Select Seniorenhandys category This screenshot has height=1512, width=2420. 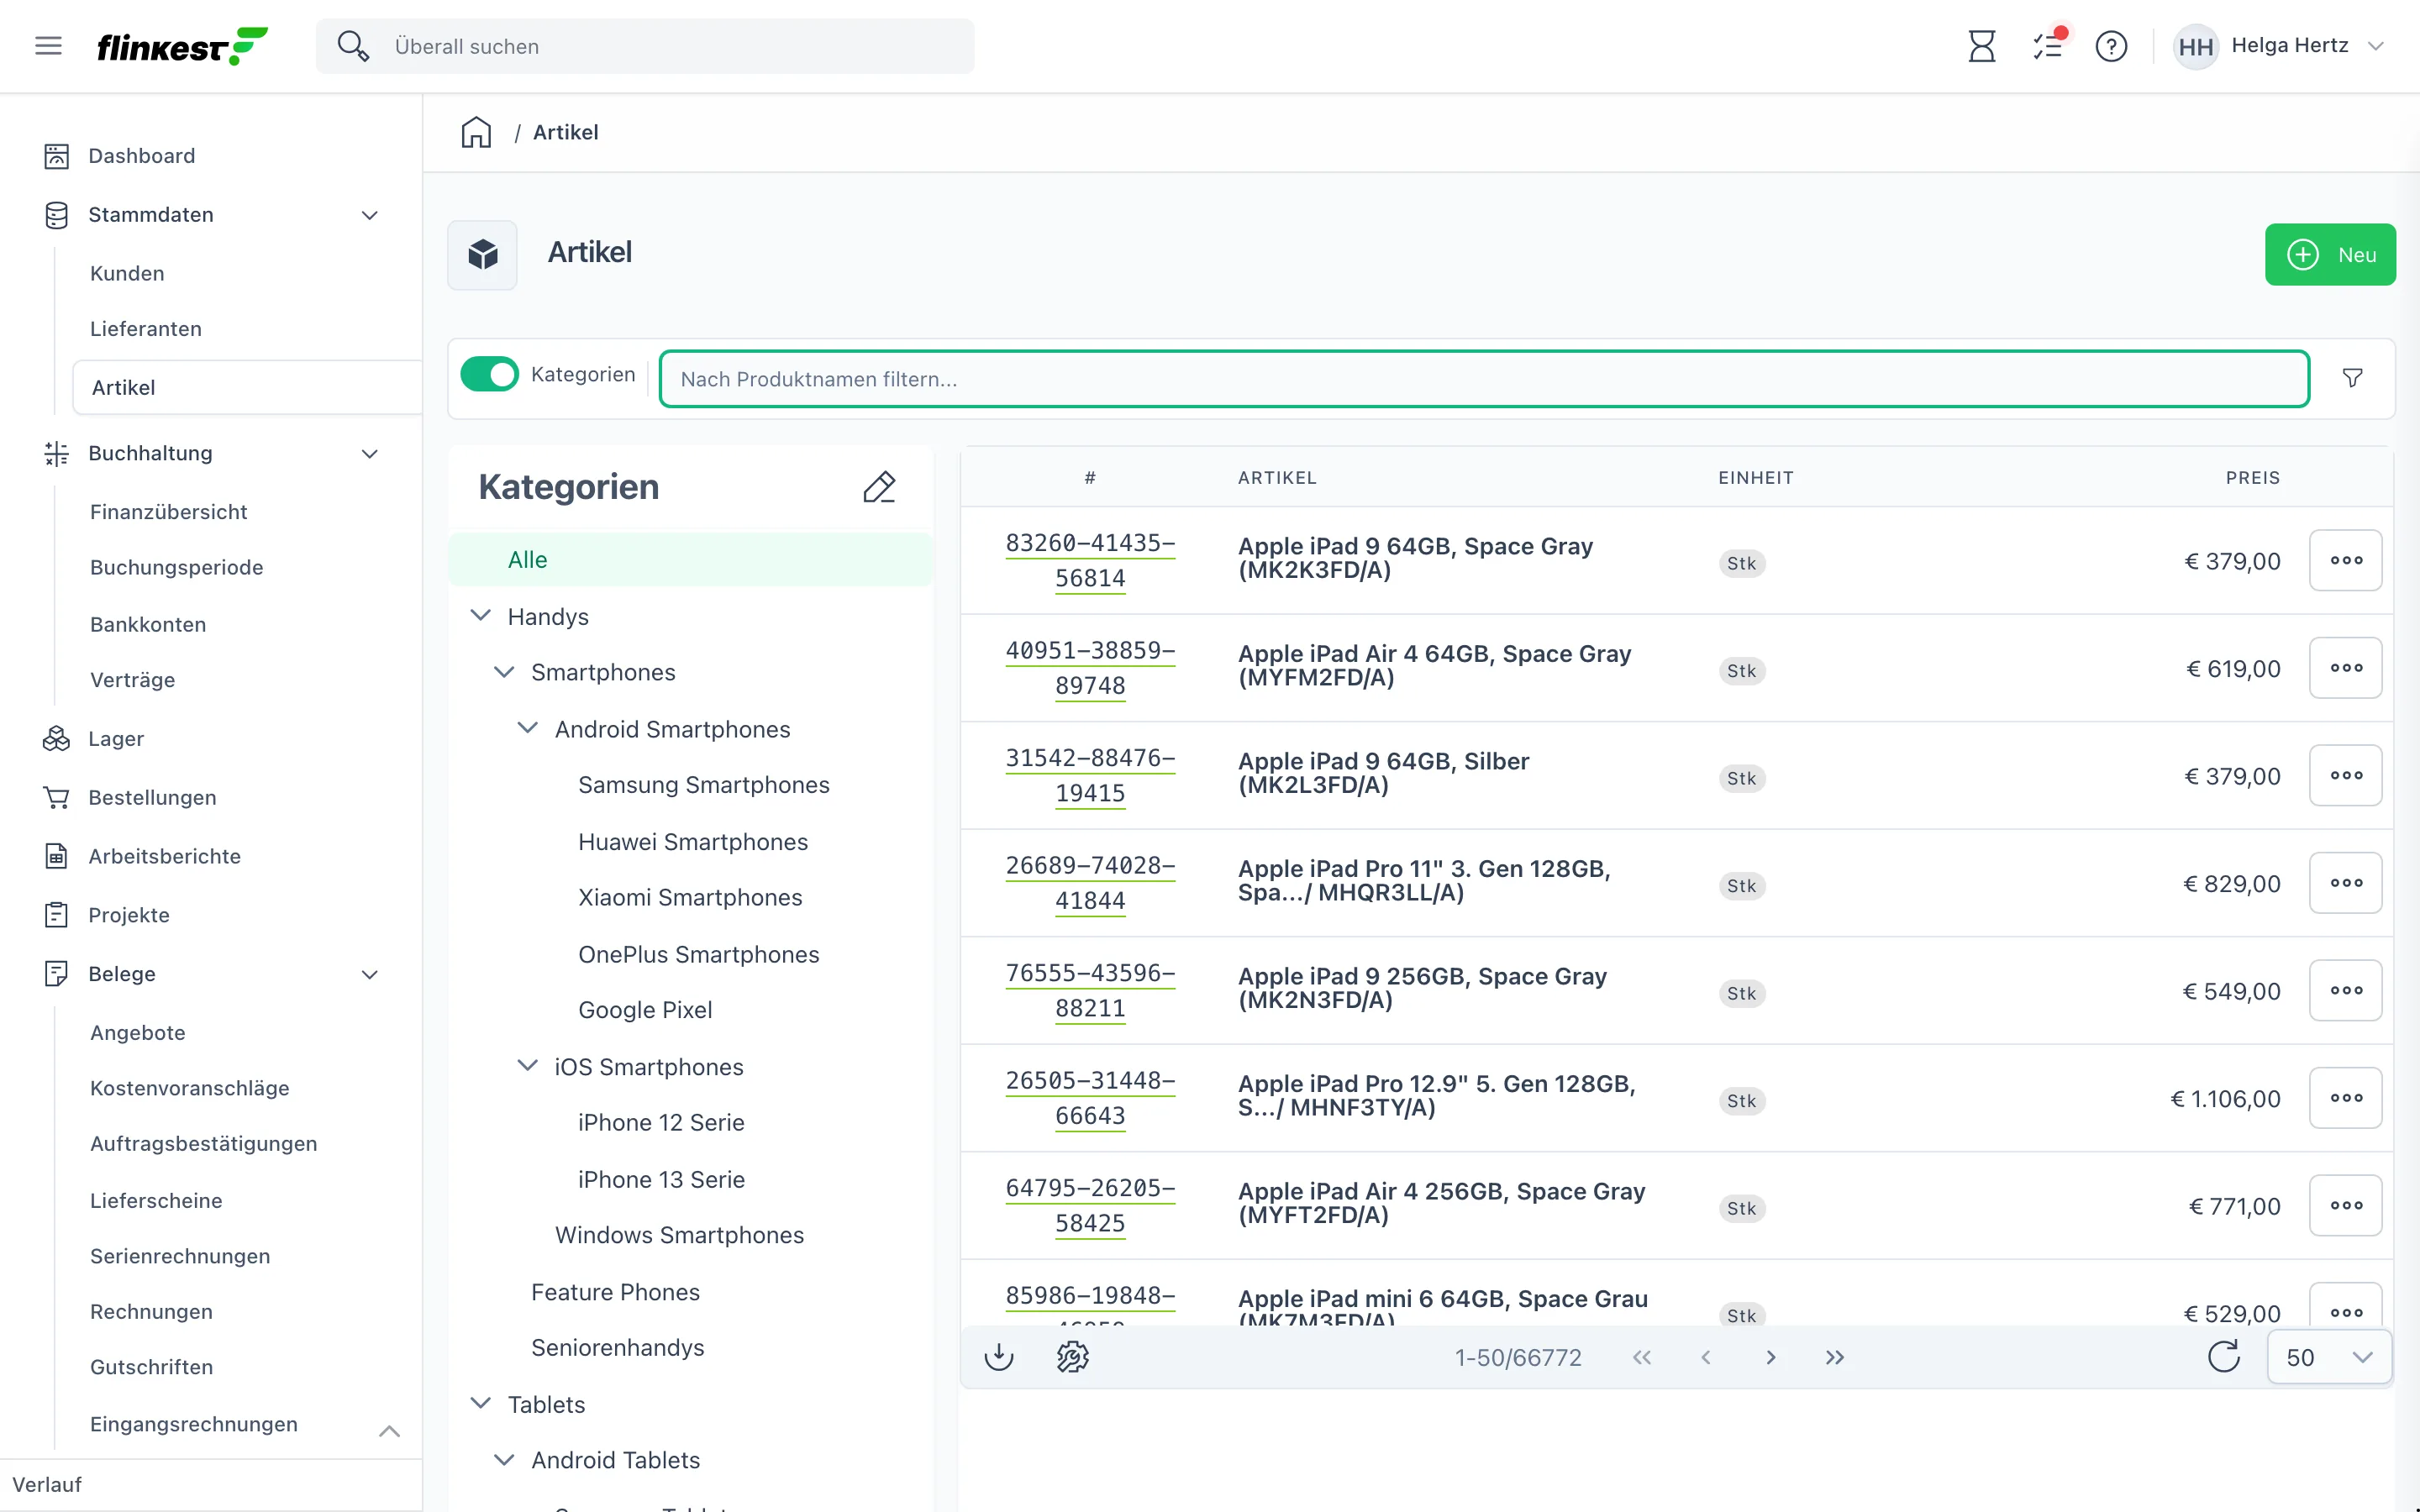pyautogui.click(x=618, y=1348)
